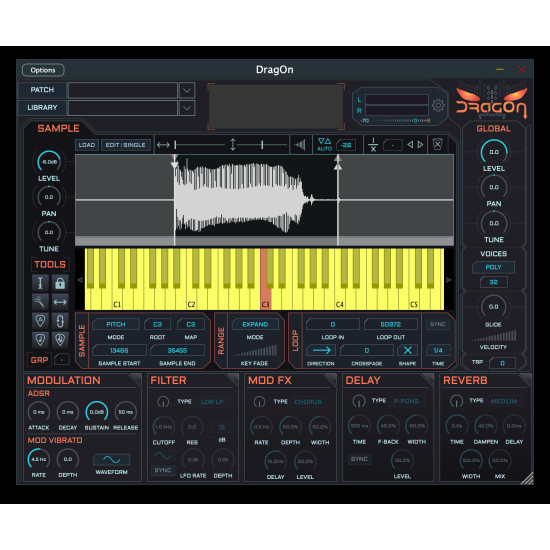The height and width of the screenshot is (550, 550).
Task: Open the LIBRARY dropdown arrow
Action: 187,108
